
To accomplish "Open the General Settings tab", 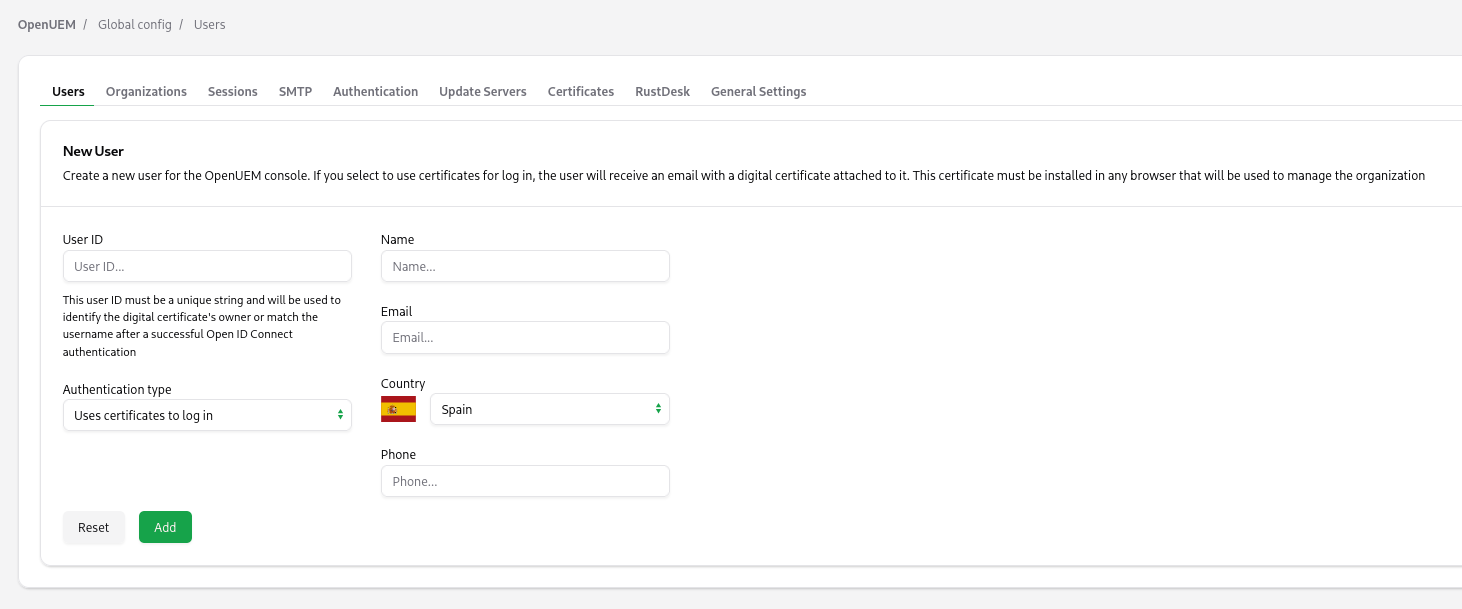I will [x=758, y=91].
